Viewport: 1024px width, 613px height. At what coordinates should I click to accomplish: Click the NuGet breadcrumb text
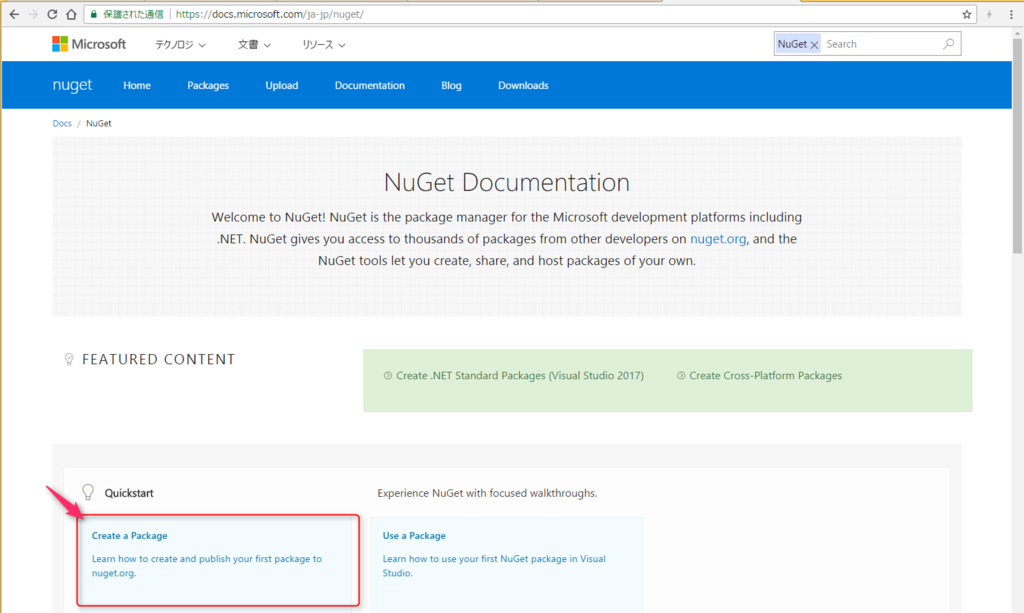99,123
